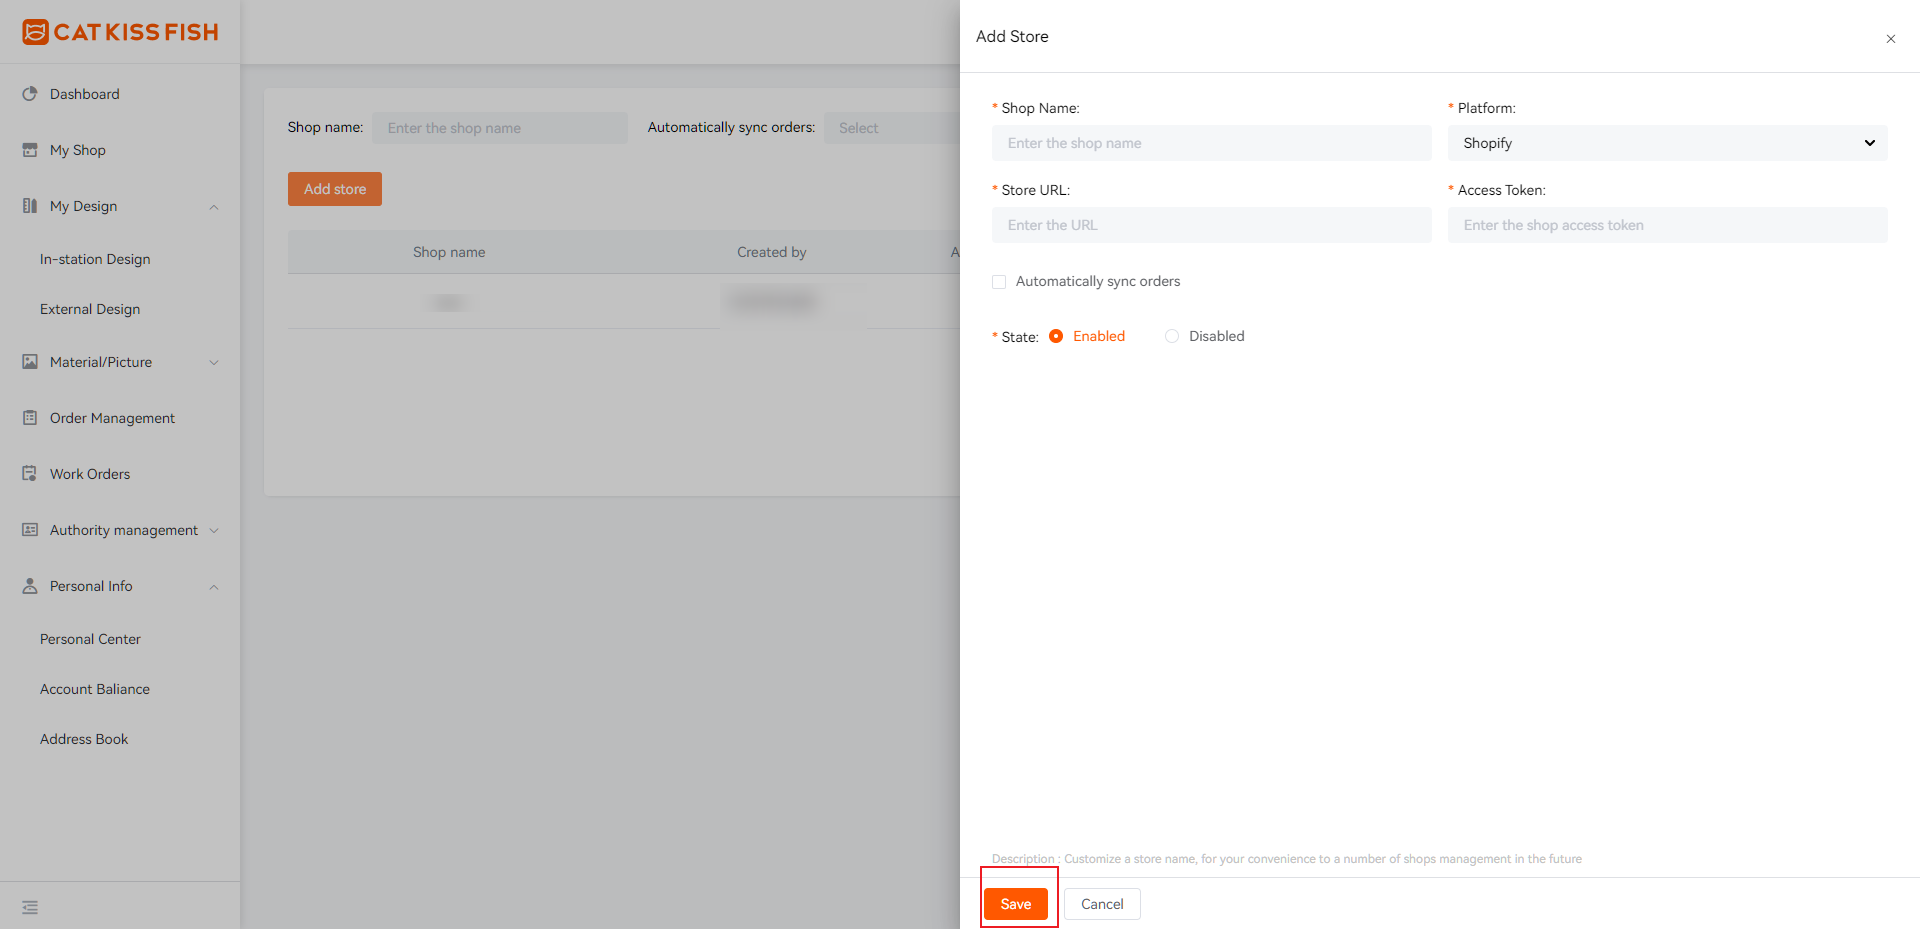Focus the Access Token input field

point(1668,225)
